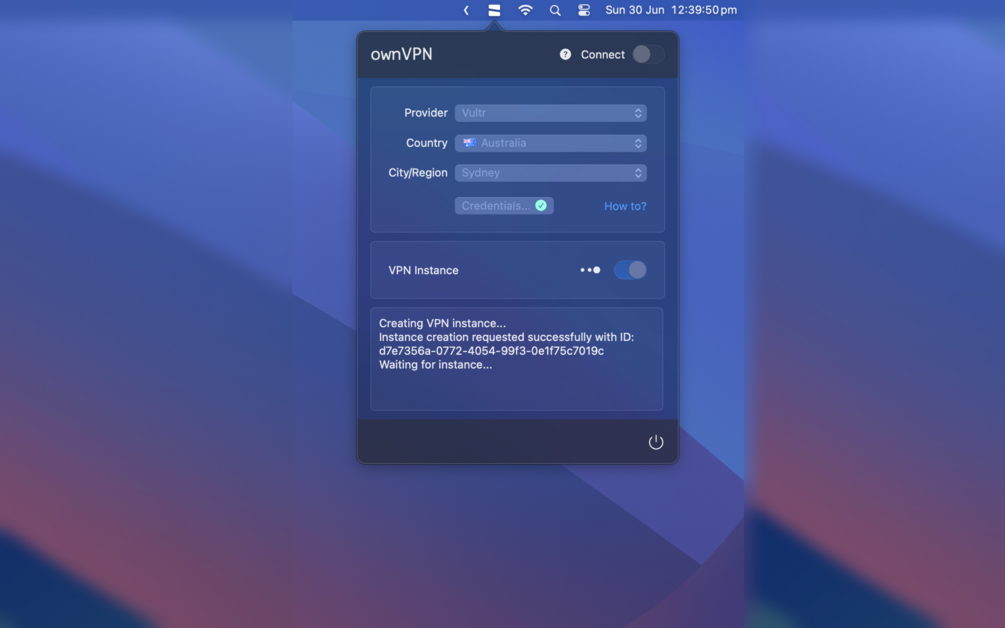Click the ownVPN menu bar icon

(494, 10)
